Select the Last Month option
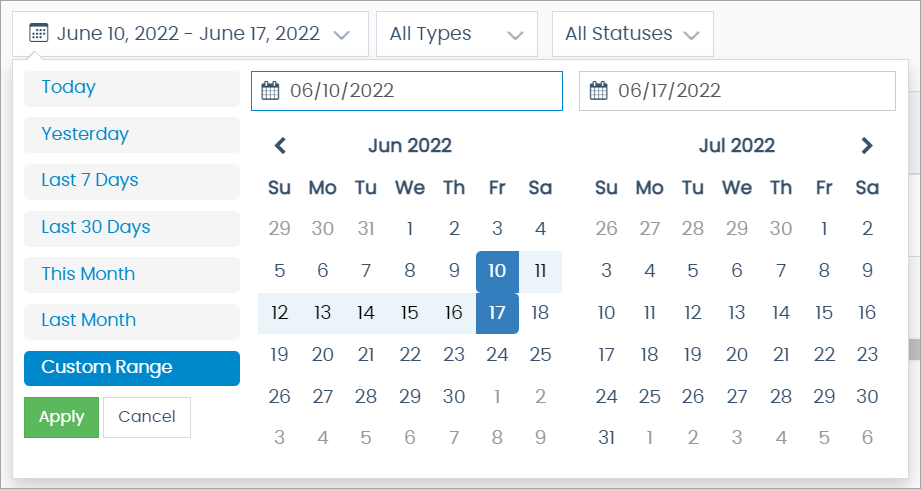921x489 pixels. [132, 321]
